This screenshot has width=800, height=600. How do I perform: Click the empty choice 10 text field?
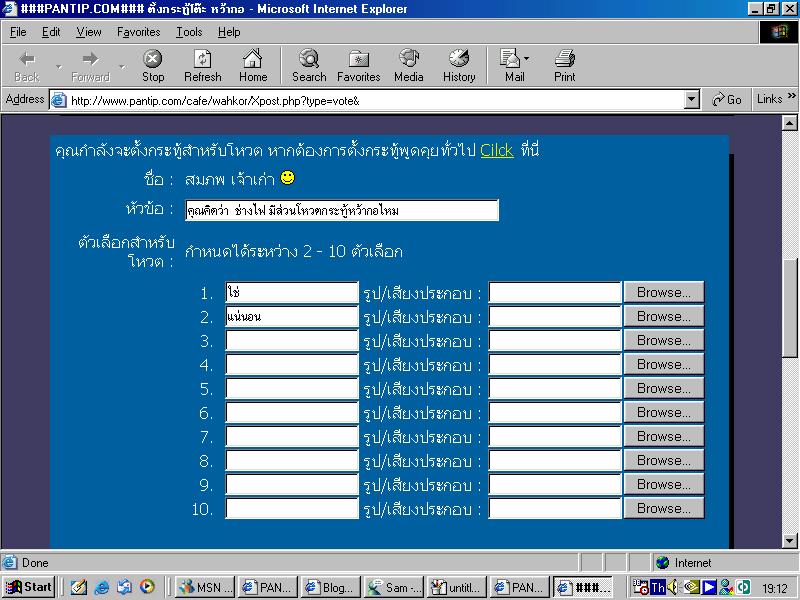pyautogui.click(x=292, y=508)
